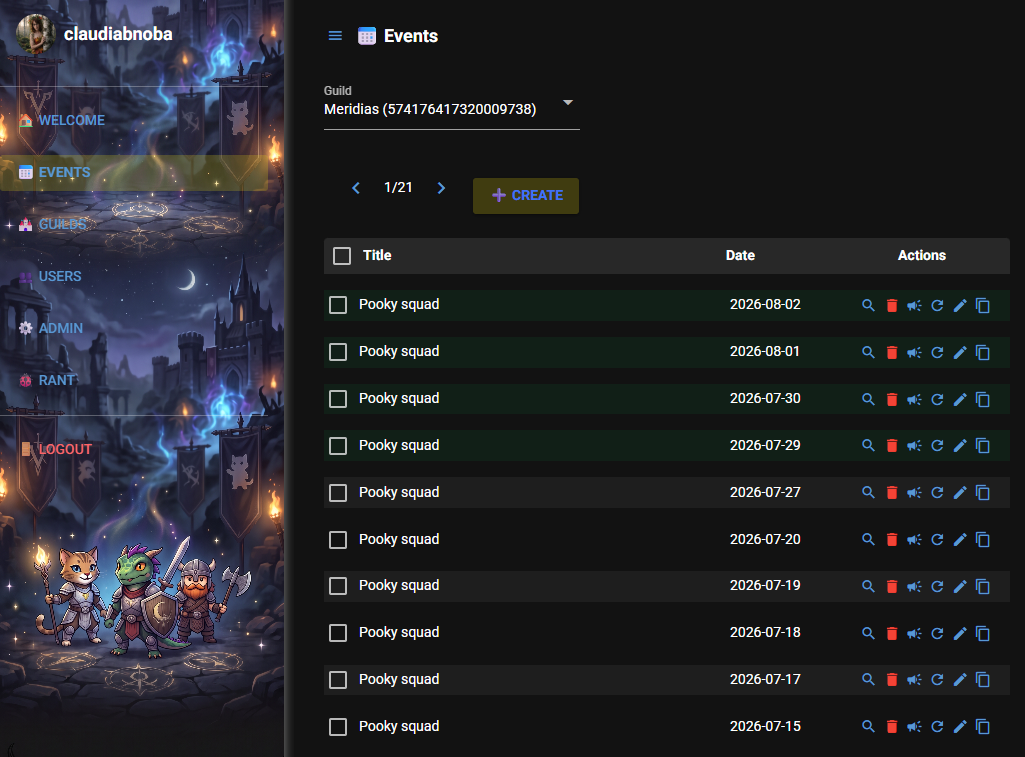Click the page indicator 1/21
This screenshot has width=1025, height=757.
coord(398,188)
